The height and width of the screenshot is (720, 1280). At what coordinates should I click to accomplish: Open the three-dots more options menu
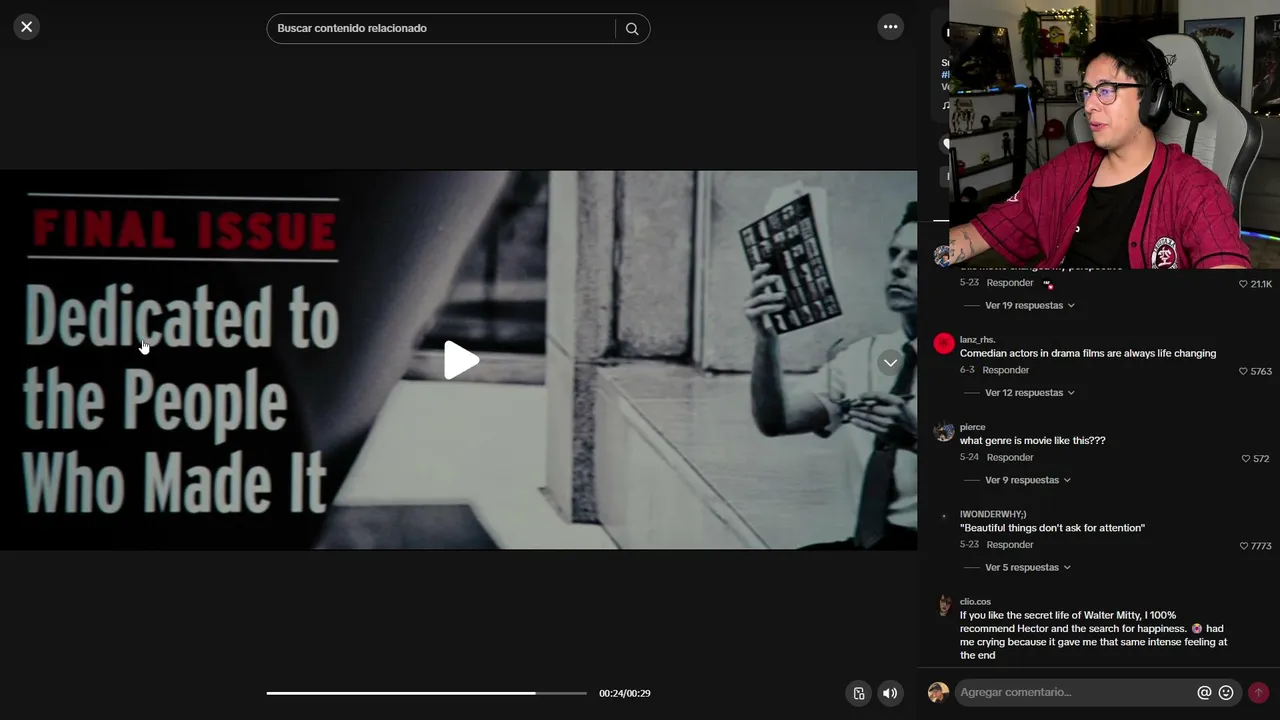click(x=890, y=27)
